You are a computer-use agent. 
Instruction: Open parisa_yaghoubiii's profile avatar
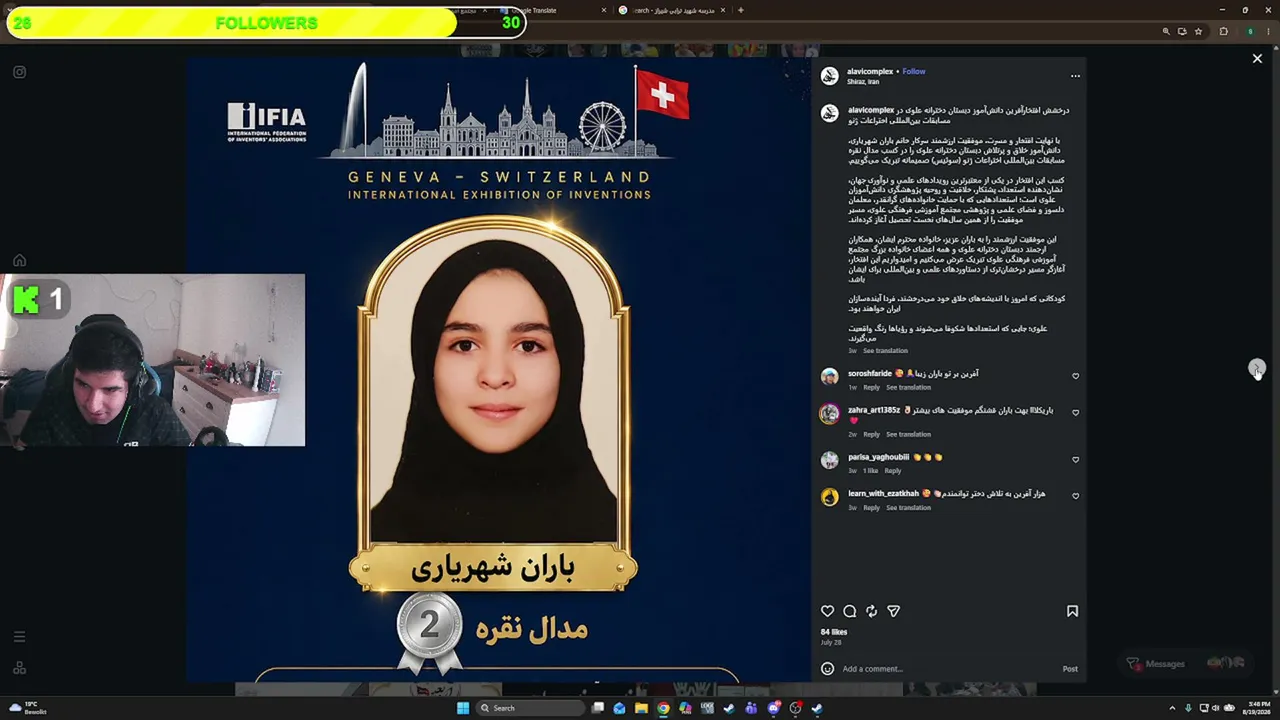[x=829, y=461]
